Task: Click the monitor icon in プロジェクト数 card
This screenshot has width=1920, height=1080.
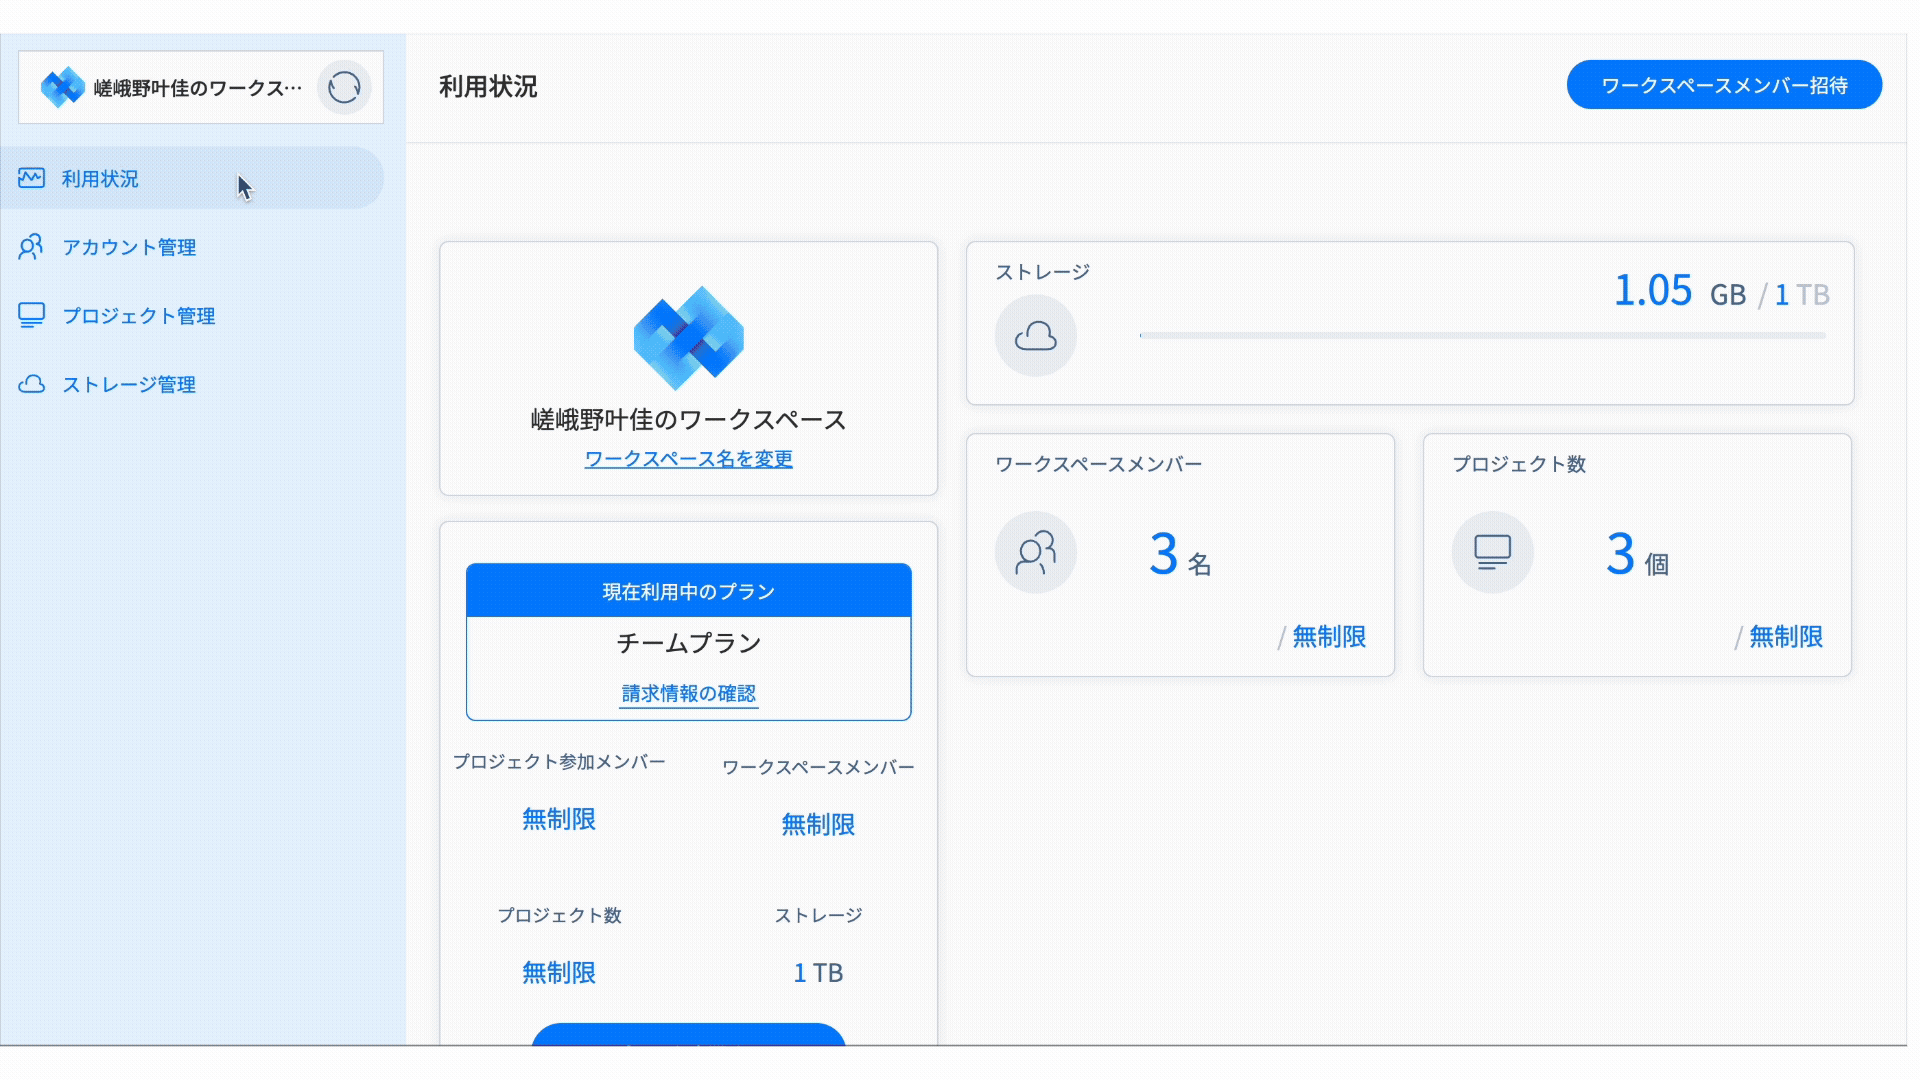Action: pyautogui.click(x=1492, y=552)
